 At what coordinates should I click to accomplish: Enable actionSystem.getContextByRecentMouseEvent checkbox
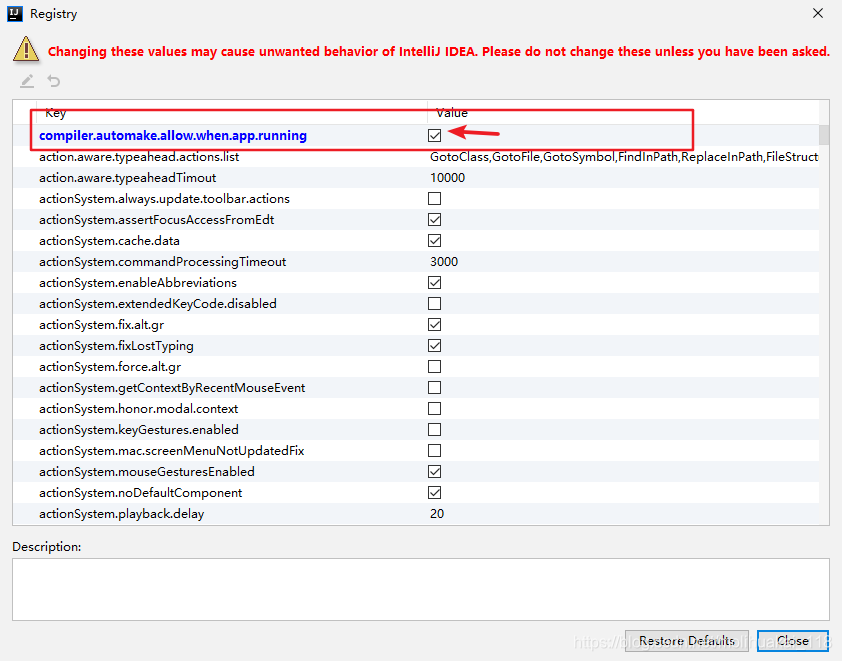tap(434, 387)
